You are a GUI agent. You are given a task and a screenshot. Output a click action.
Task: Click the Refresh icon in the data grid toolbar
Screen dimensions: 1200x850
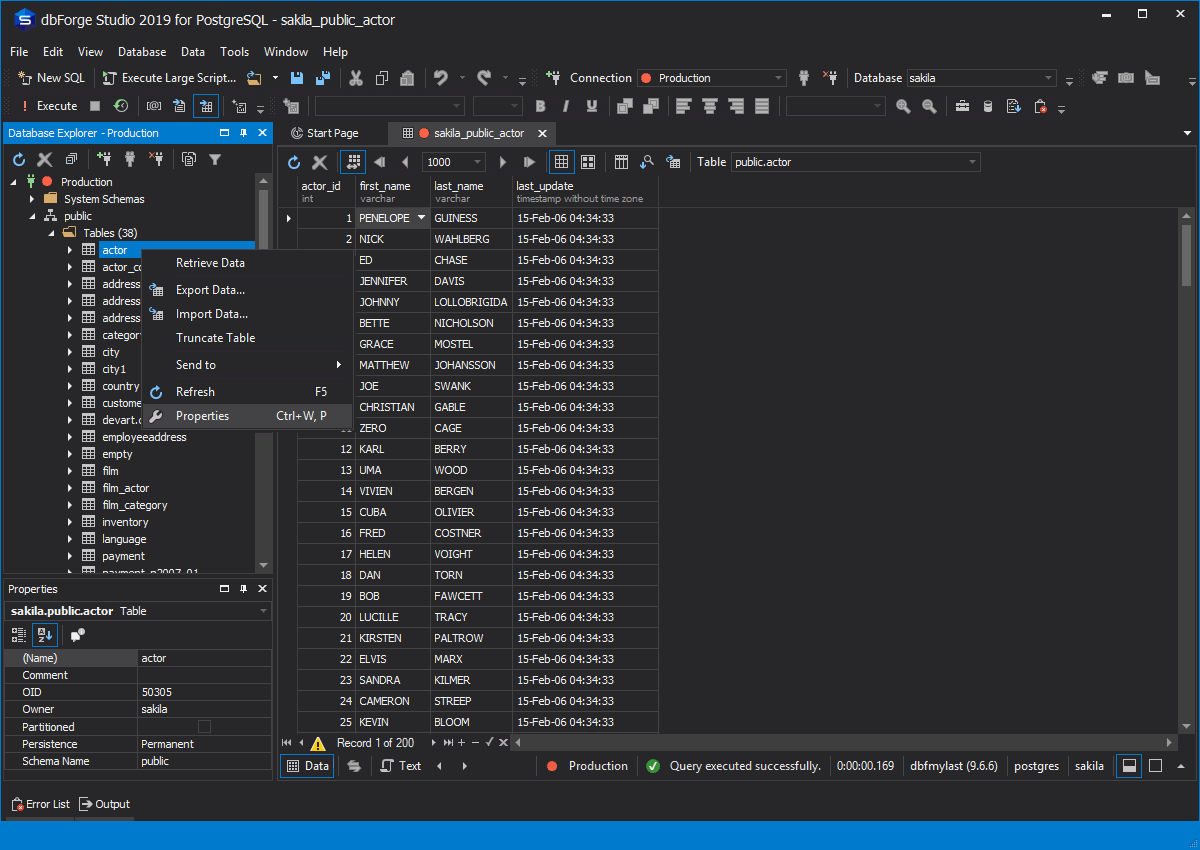293,161
